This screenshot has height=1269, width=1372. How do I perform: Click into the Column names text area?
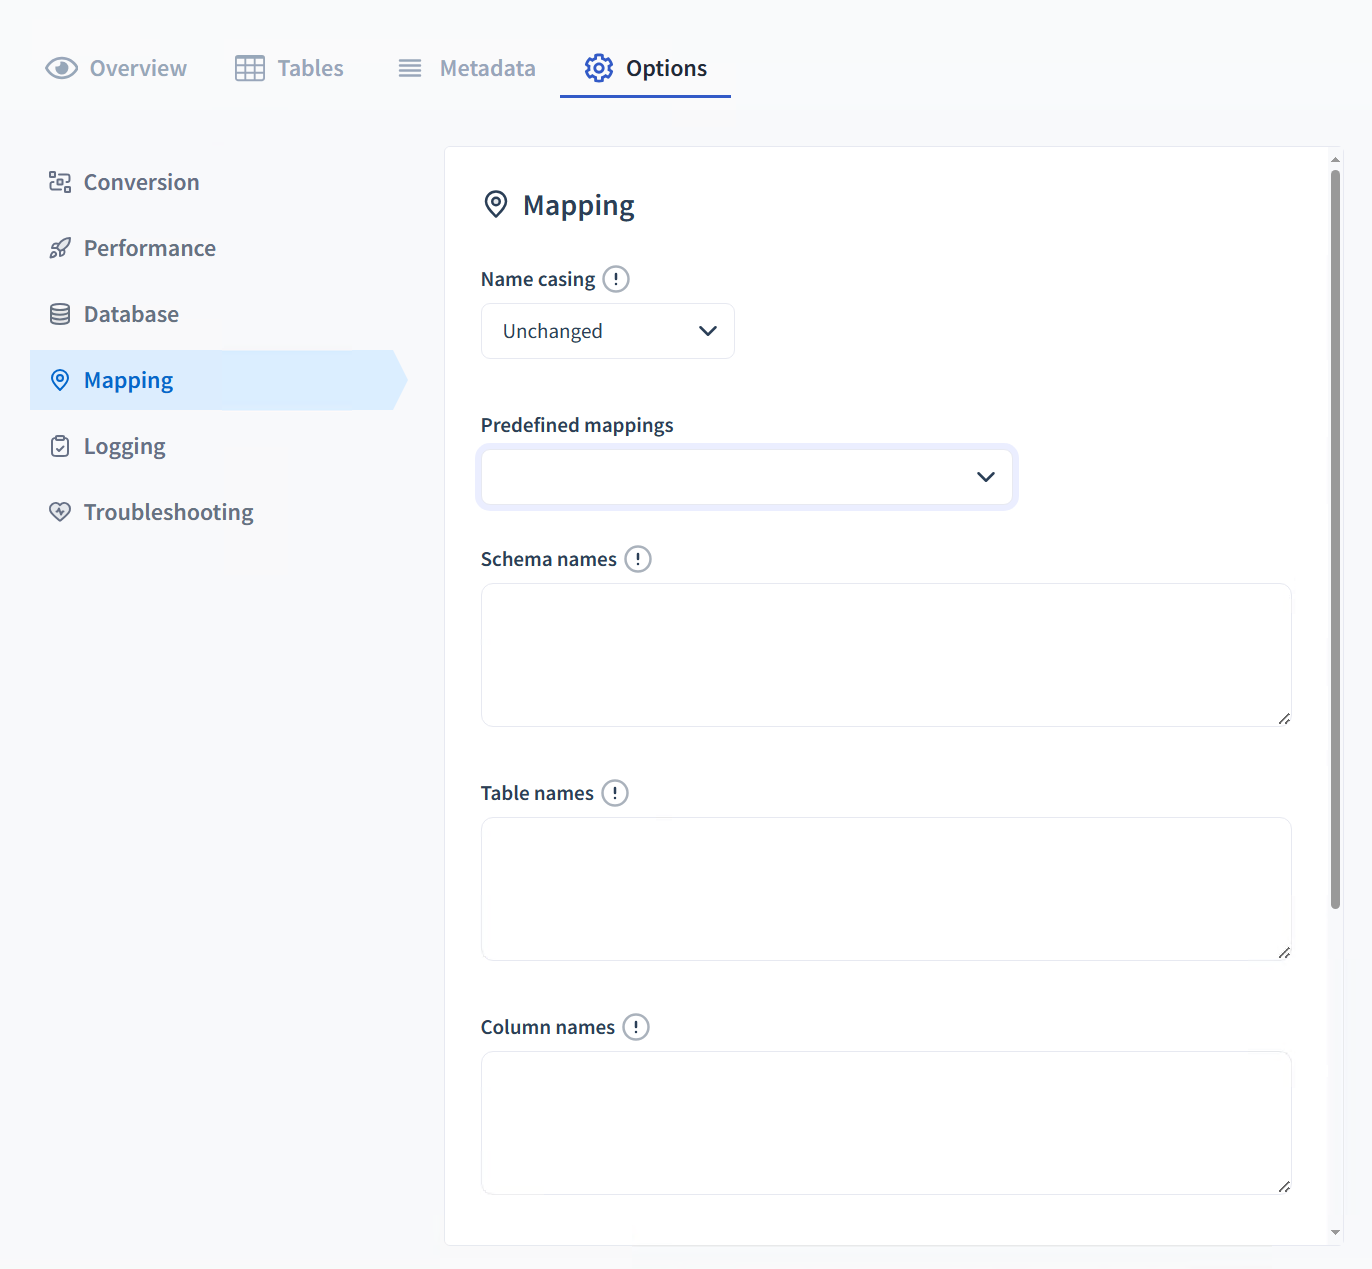(885, 1123)
